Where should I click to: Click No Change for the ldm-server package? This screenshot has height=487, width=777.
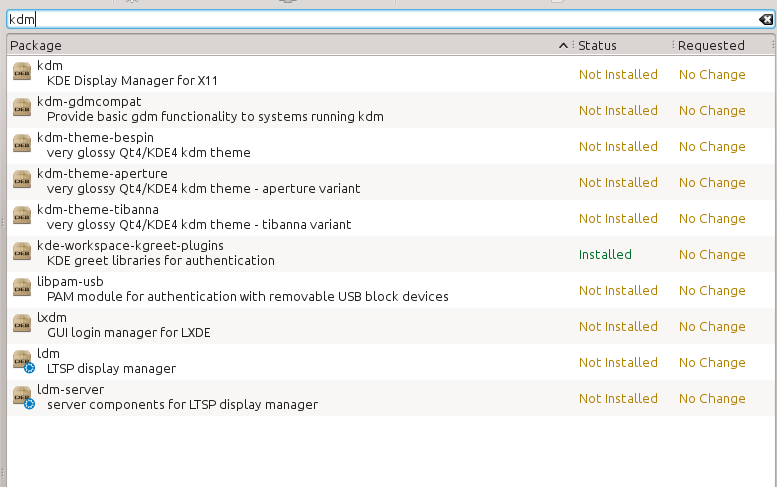[712, 398]
